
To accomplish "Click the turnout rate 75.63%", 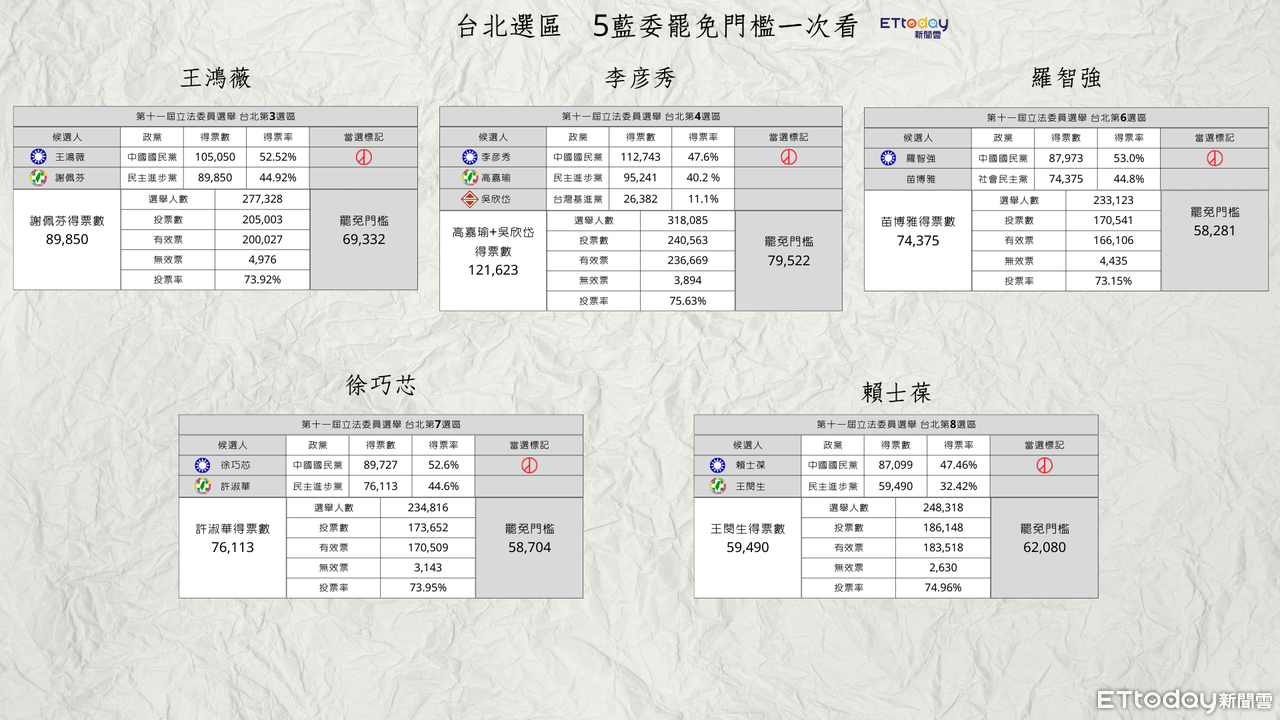I will coord(687,301).
